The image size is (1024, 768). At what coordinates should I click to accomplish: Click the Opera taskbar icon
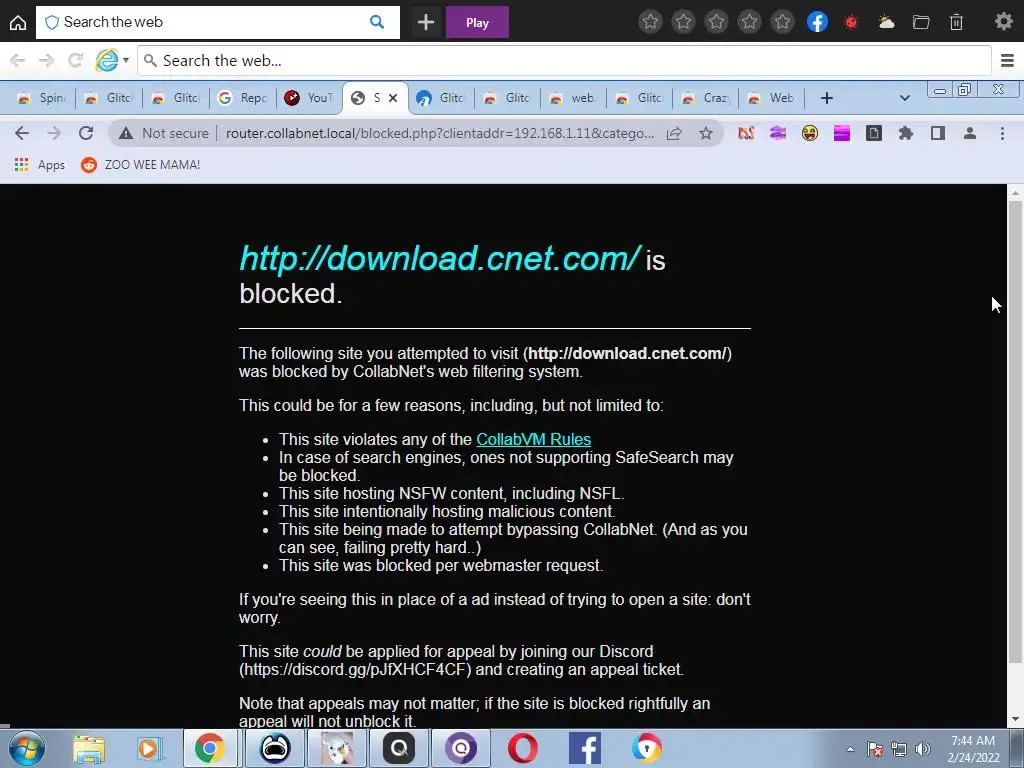pyautogui.click(x=523, y=749)
